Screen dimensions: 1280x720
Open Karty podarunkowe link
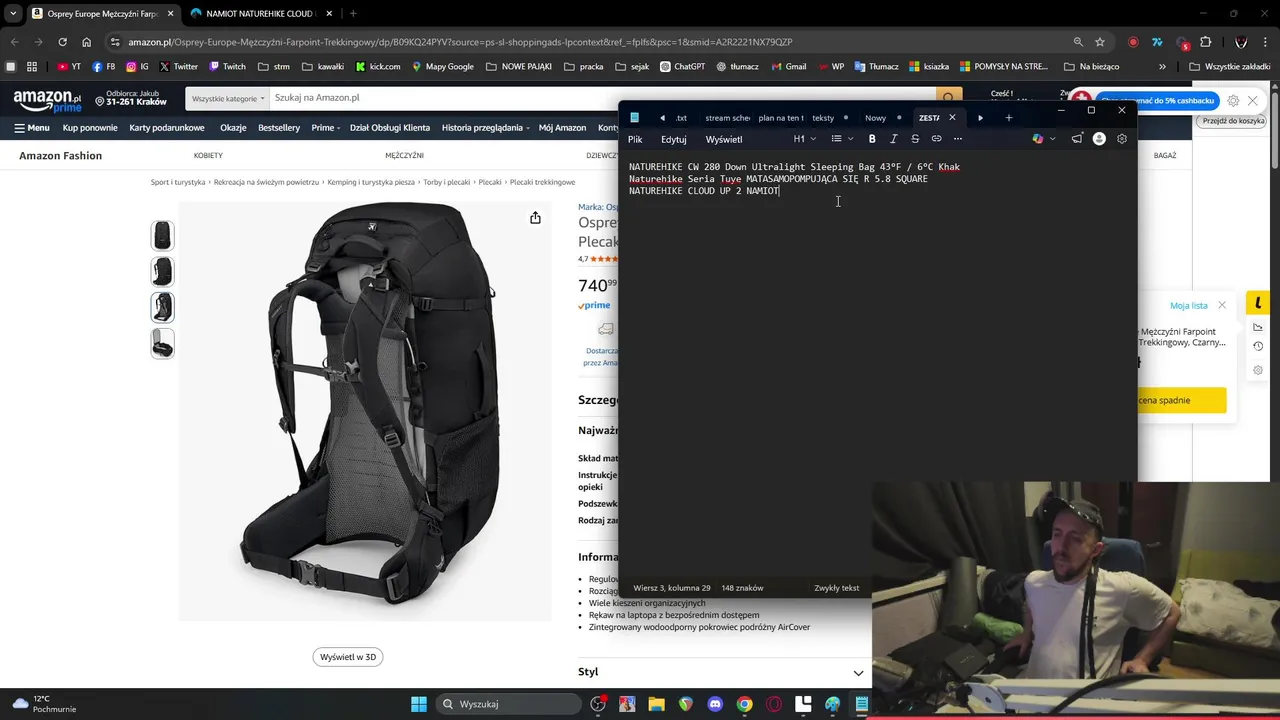pos(167,128)
